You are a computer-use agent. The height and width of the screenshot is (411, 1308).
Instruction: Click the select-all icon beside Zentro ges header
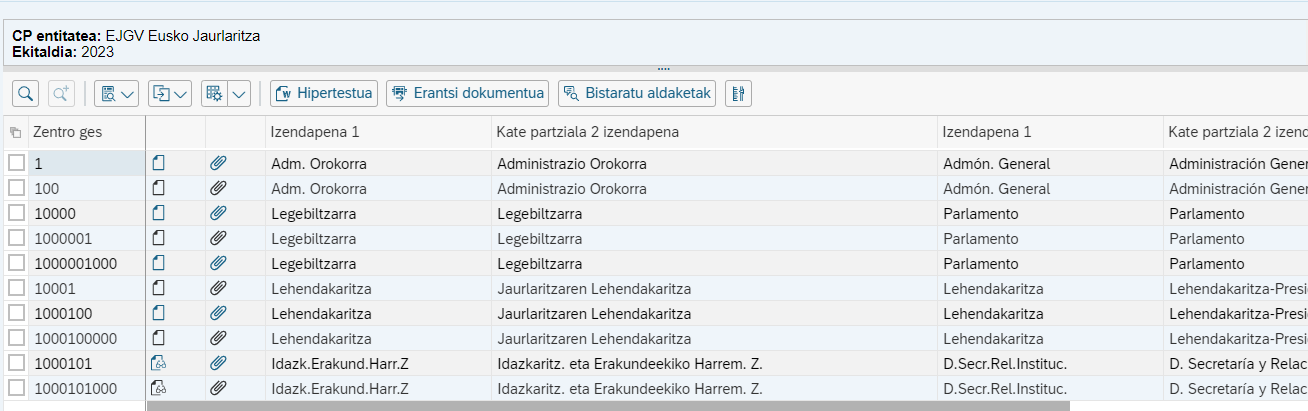15,132
